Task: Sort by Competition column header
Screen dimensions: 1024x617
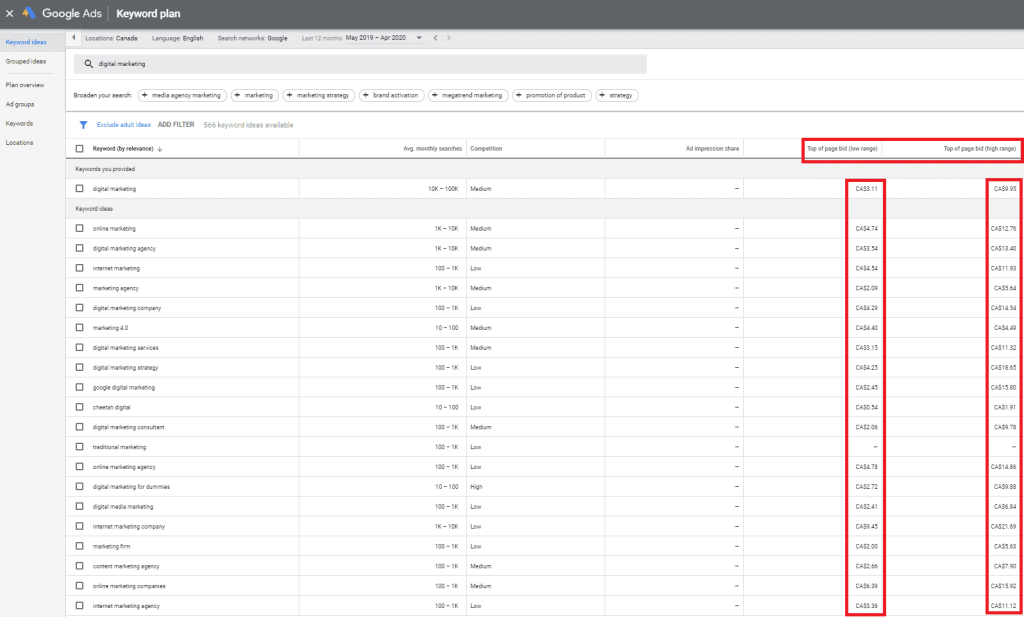Action: [x=486, y=149]
